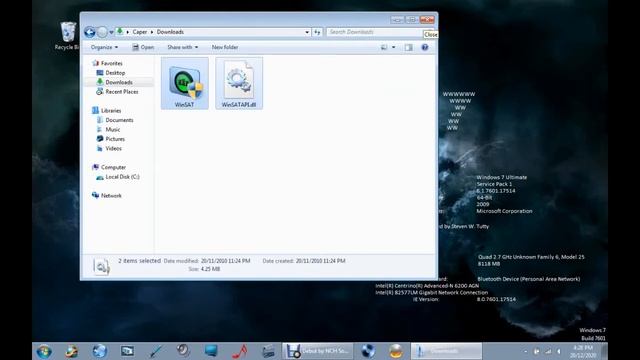Click the details pane file icon

[x=101, y=266]
